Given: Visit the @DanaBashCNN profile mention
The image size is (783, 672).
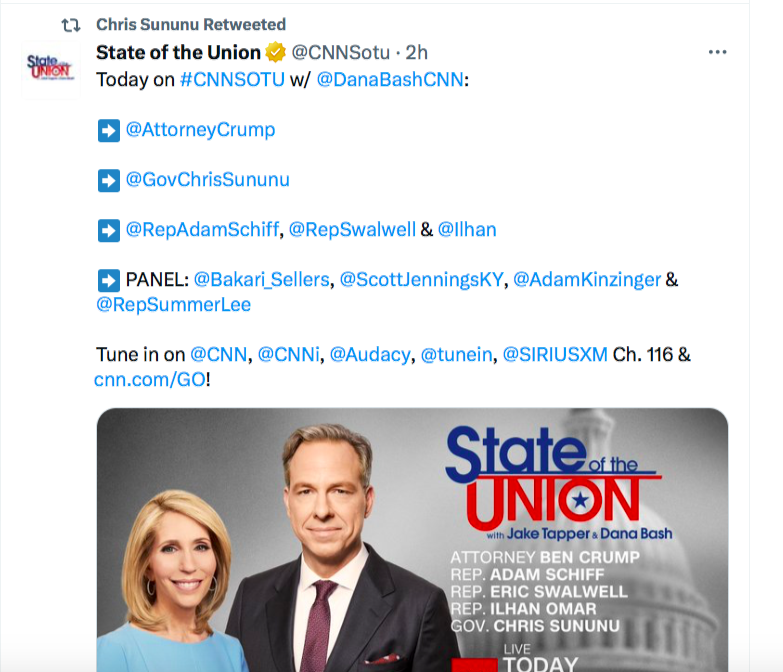Looking at the screenshot, I should coord(392,79).
